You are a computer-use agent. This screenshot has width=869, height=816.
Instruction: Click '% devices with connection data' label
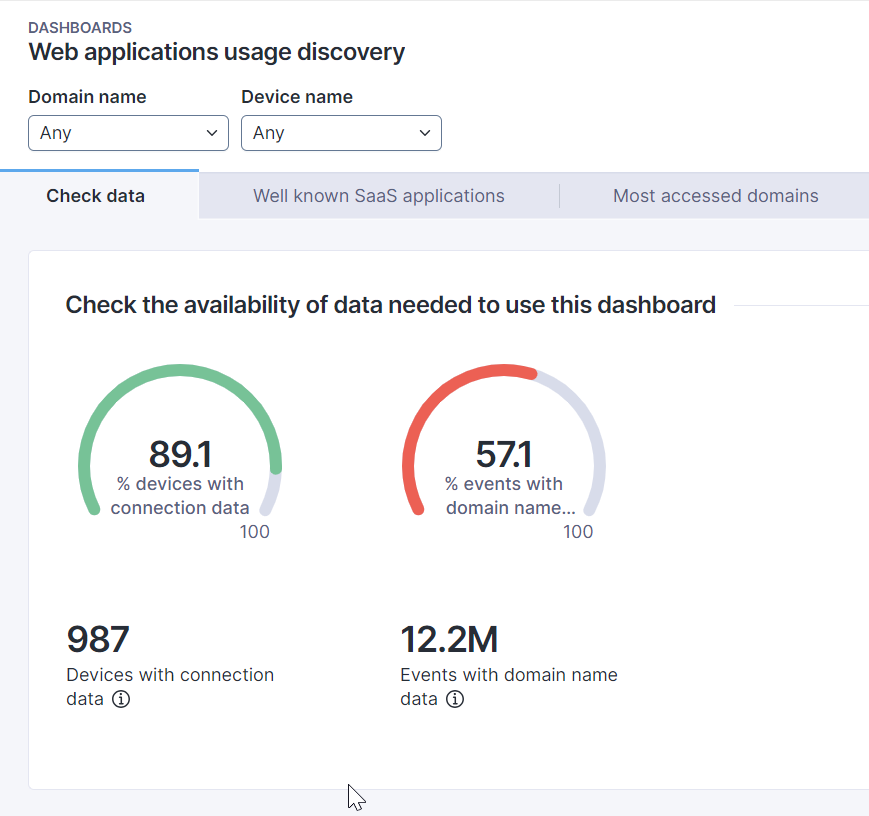coord(180,496)
